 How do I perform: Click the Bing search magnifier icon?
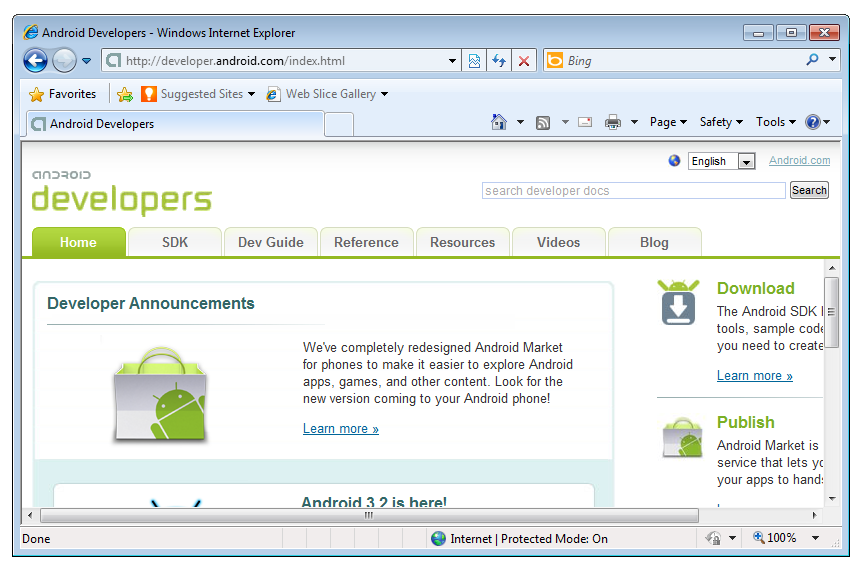(812, 59)
